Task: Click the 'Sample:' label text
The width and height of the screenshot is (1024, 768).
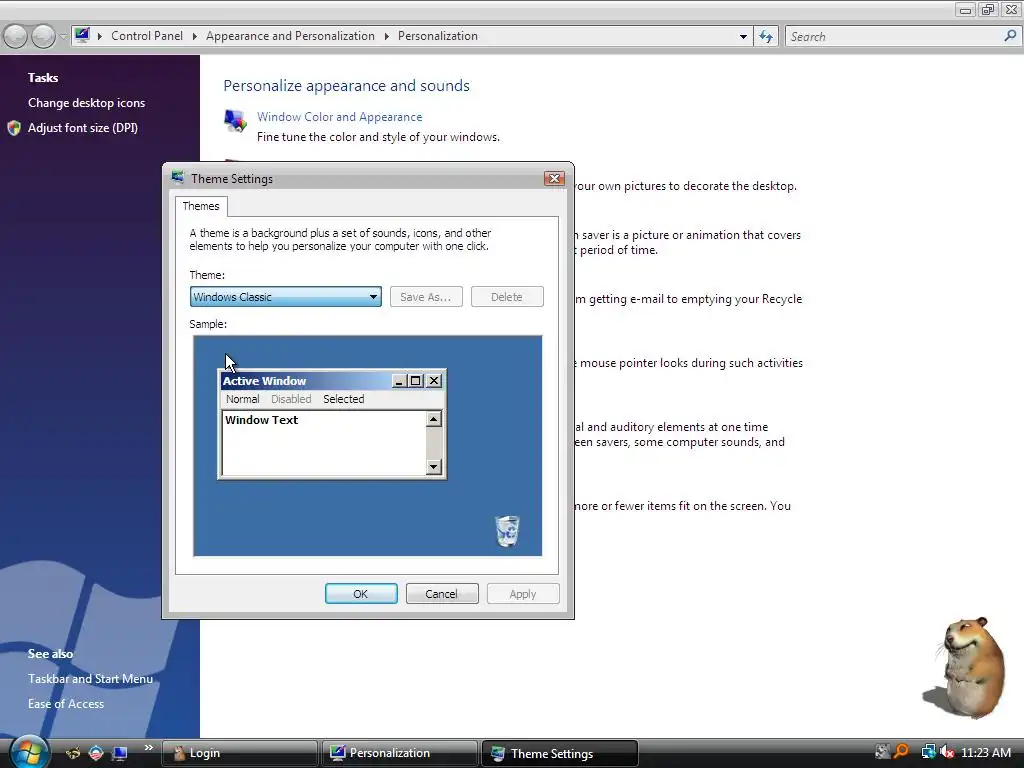Action: (208, 324)
